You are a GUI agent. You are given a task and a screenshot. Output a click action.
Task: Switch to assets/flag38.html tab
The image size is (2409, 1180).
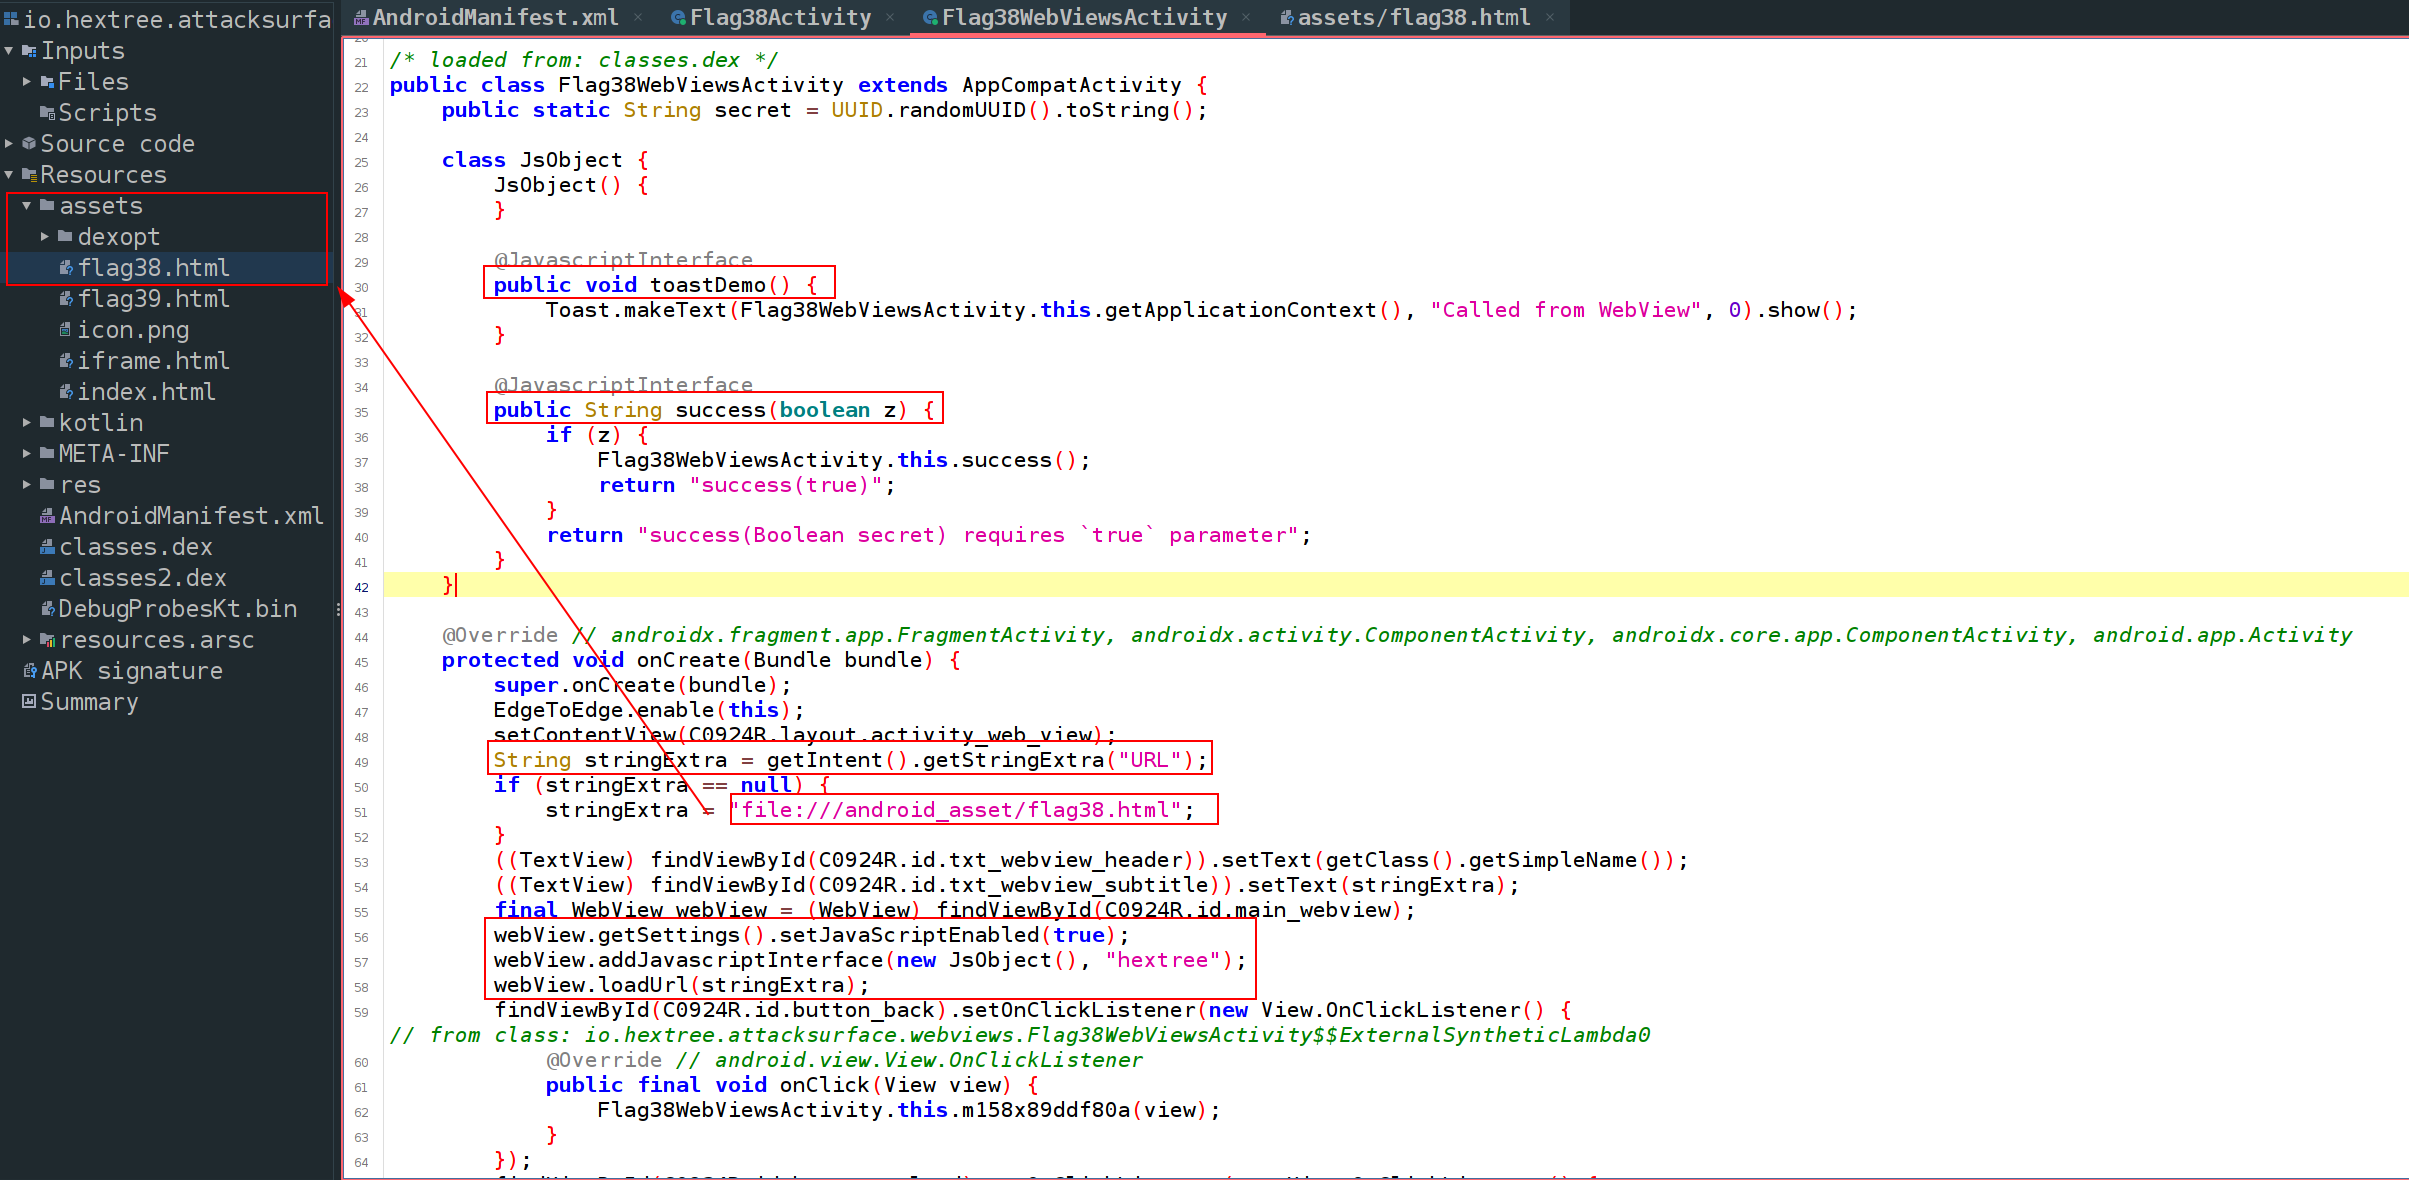1414,17
